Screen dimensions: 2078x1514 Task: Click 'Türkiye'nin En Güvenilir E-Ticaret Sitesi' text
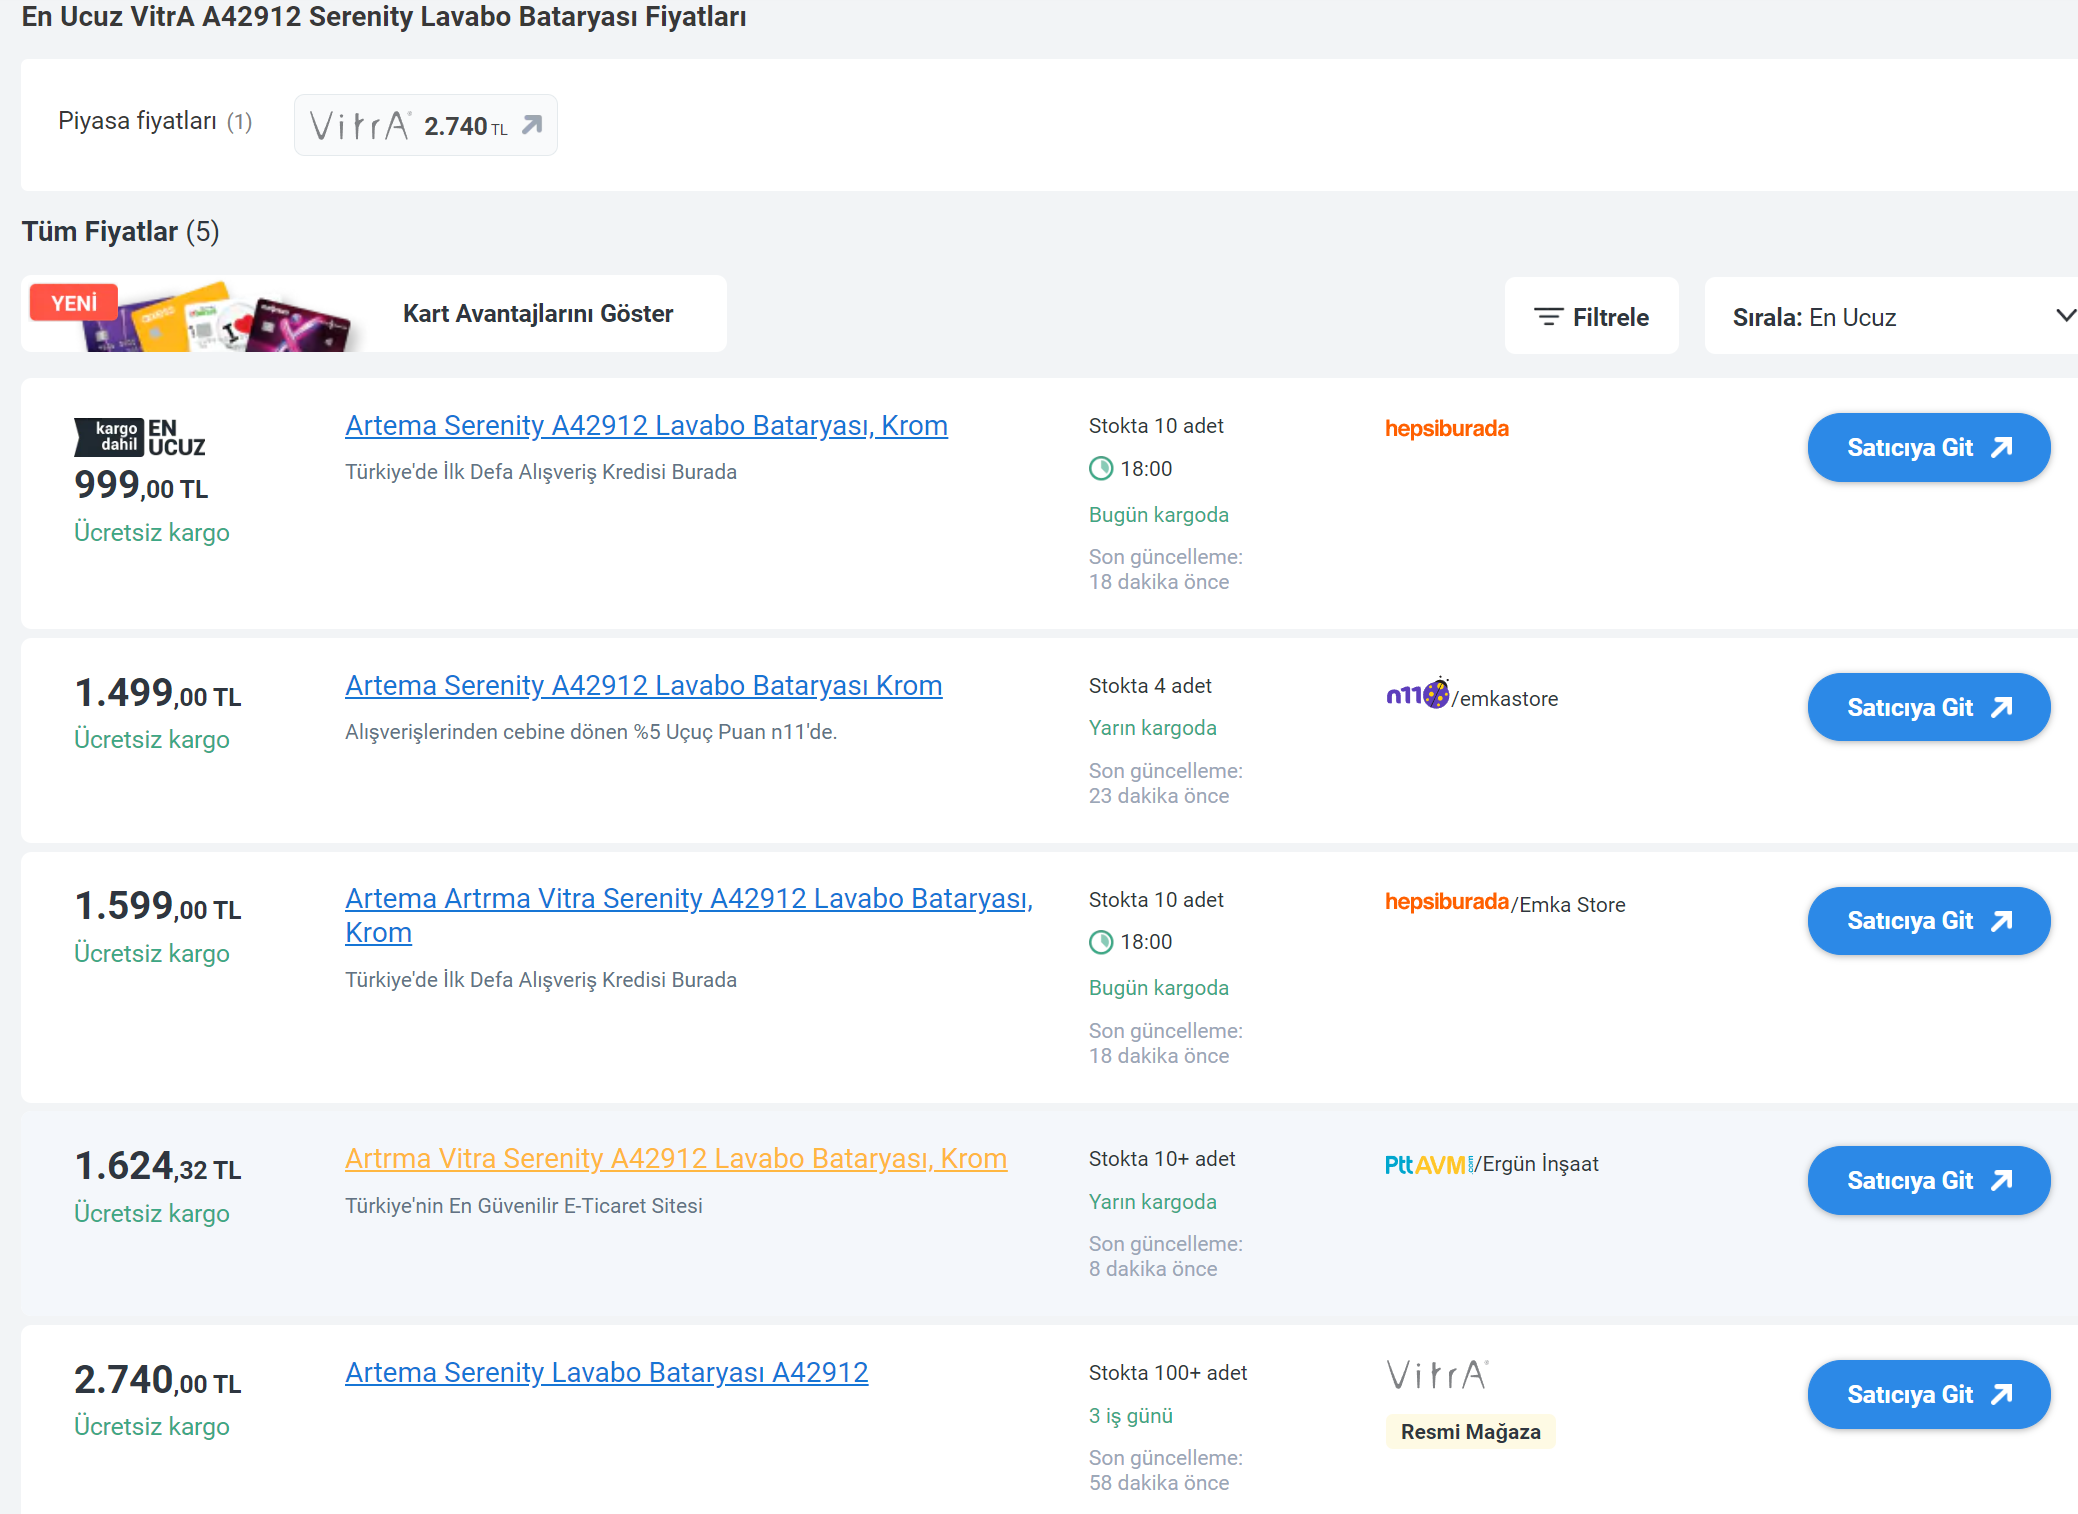coord(524,1205)
